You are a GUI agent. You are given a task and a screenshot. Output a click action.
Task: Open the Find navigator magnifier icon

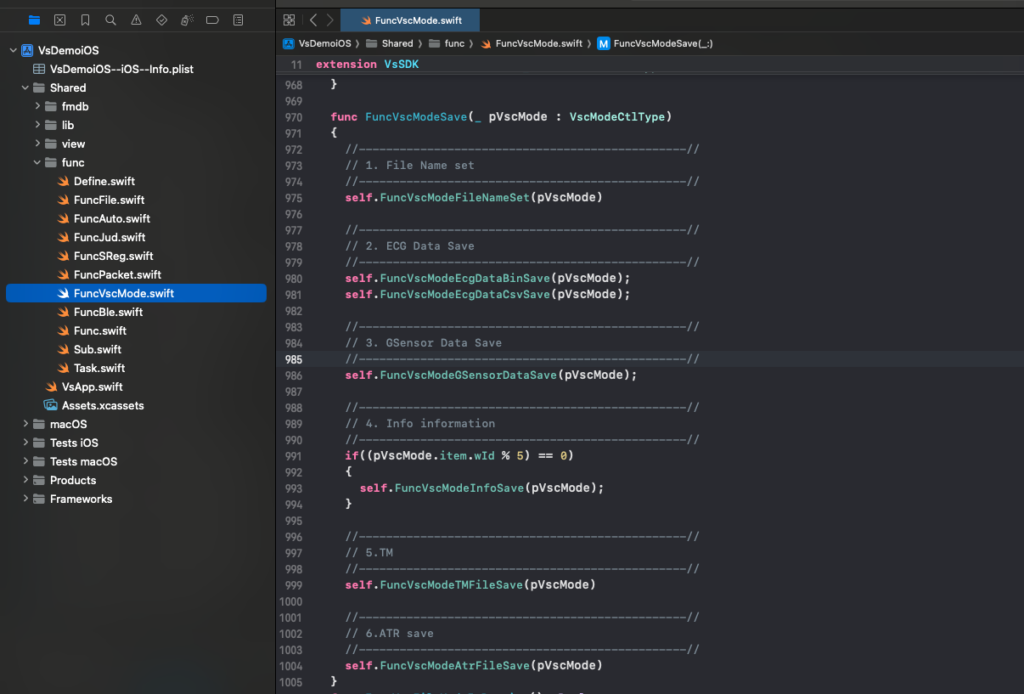tap(110, 20)
